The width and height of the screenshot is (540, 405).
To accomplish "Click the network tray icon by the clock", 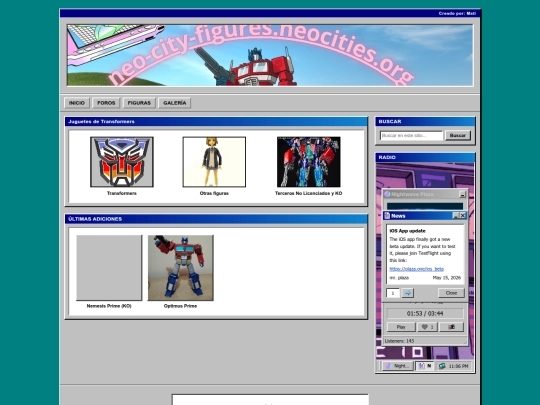I will pos(442,366).
